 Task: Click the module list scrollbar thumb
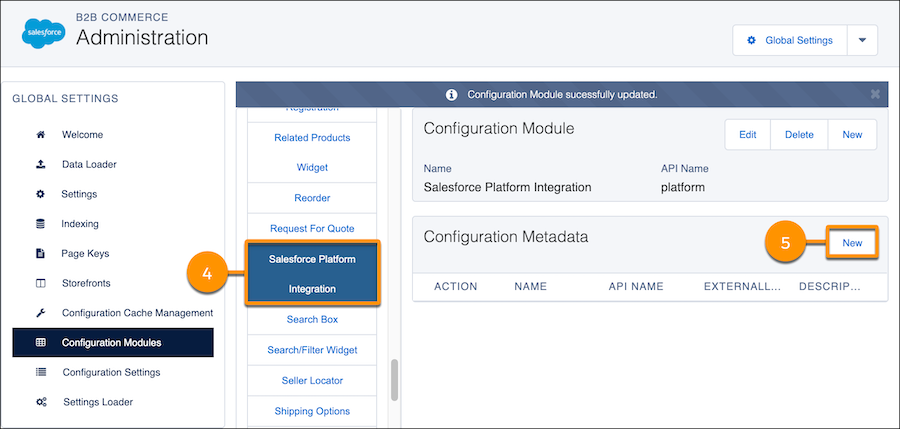point(394,380)
